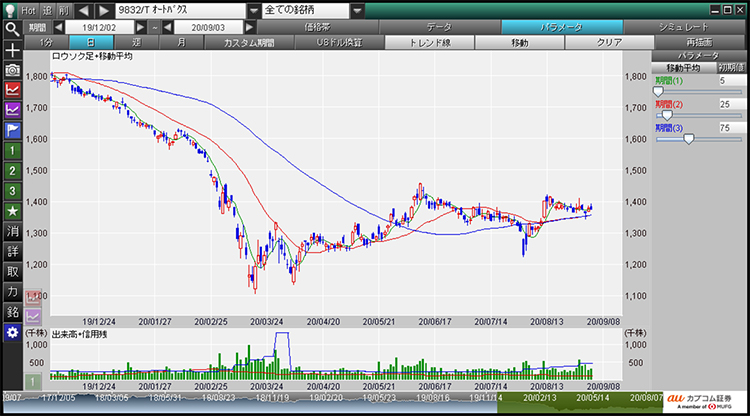
Task: Click the start date field 19/12/02
Action: click(99, 27)
